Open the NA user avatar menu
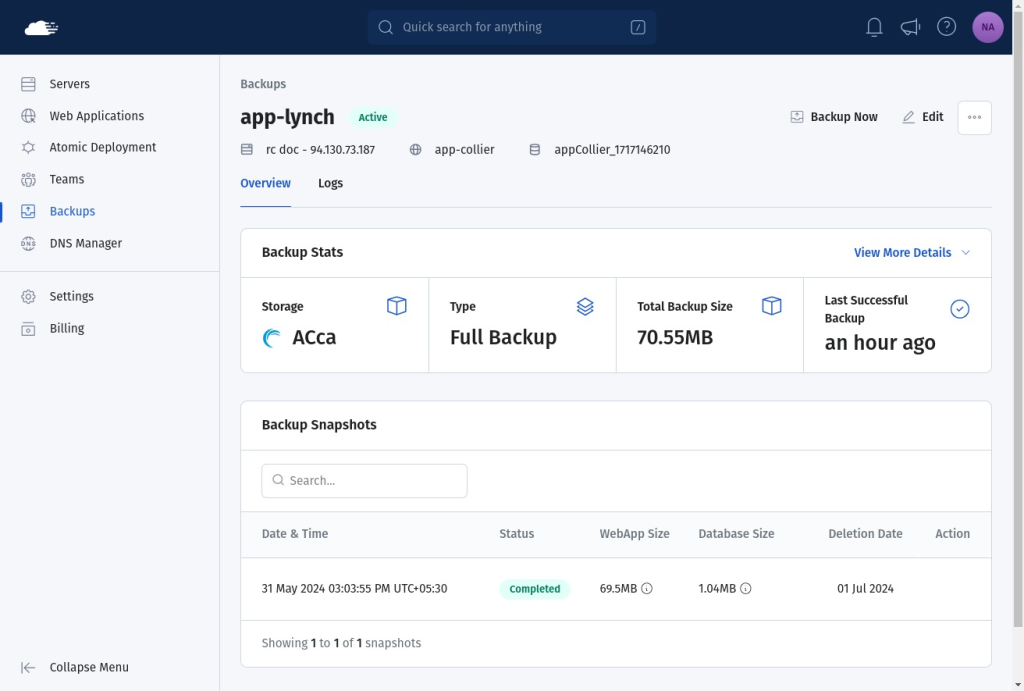Screen dimensions: 1024x691 coord(987,27)
